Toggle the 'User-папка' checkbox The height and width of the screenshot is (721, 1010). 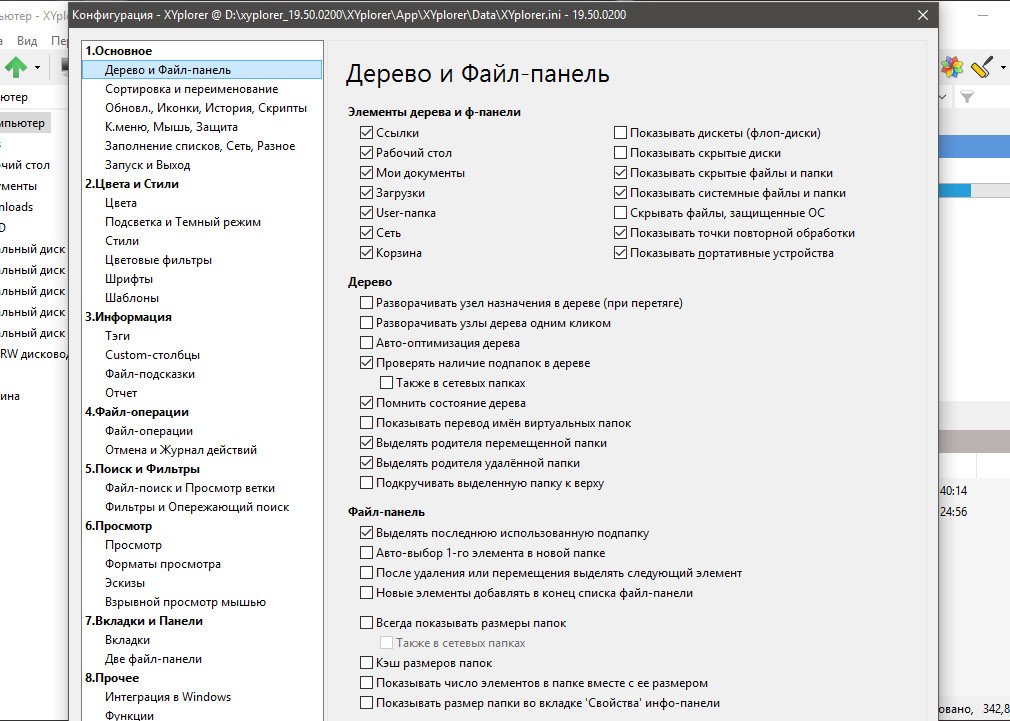click(x=367, y=213)
